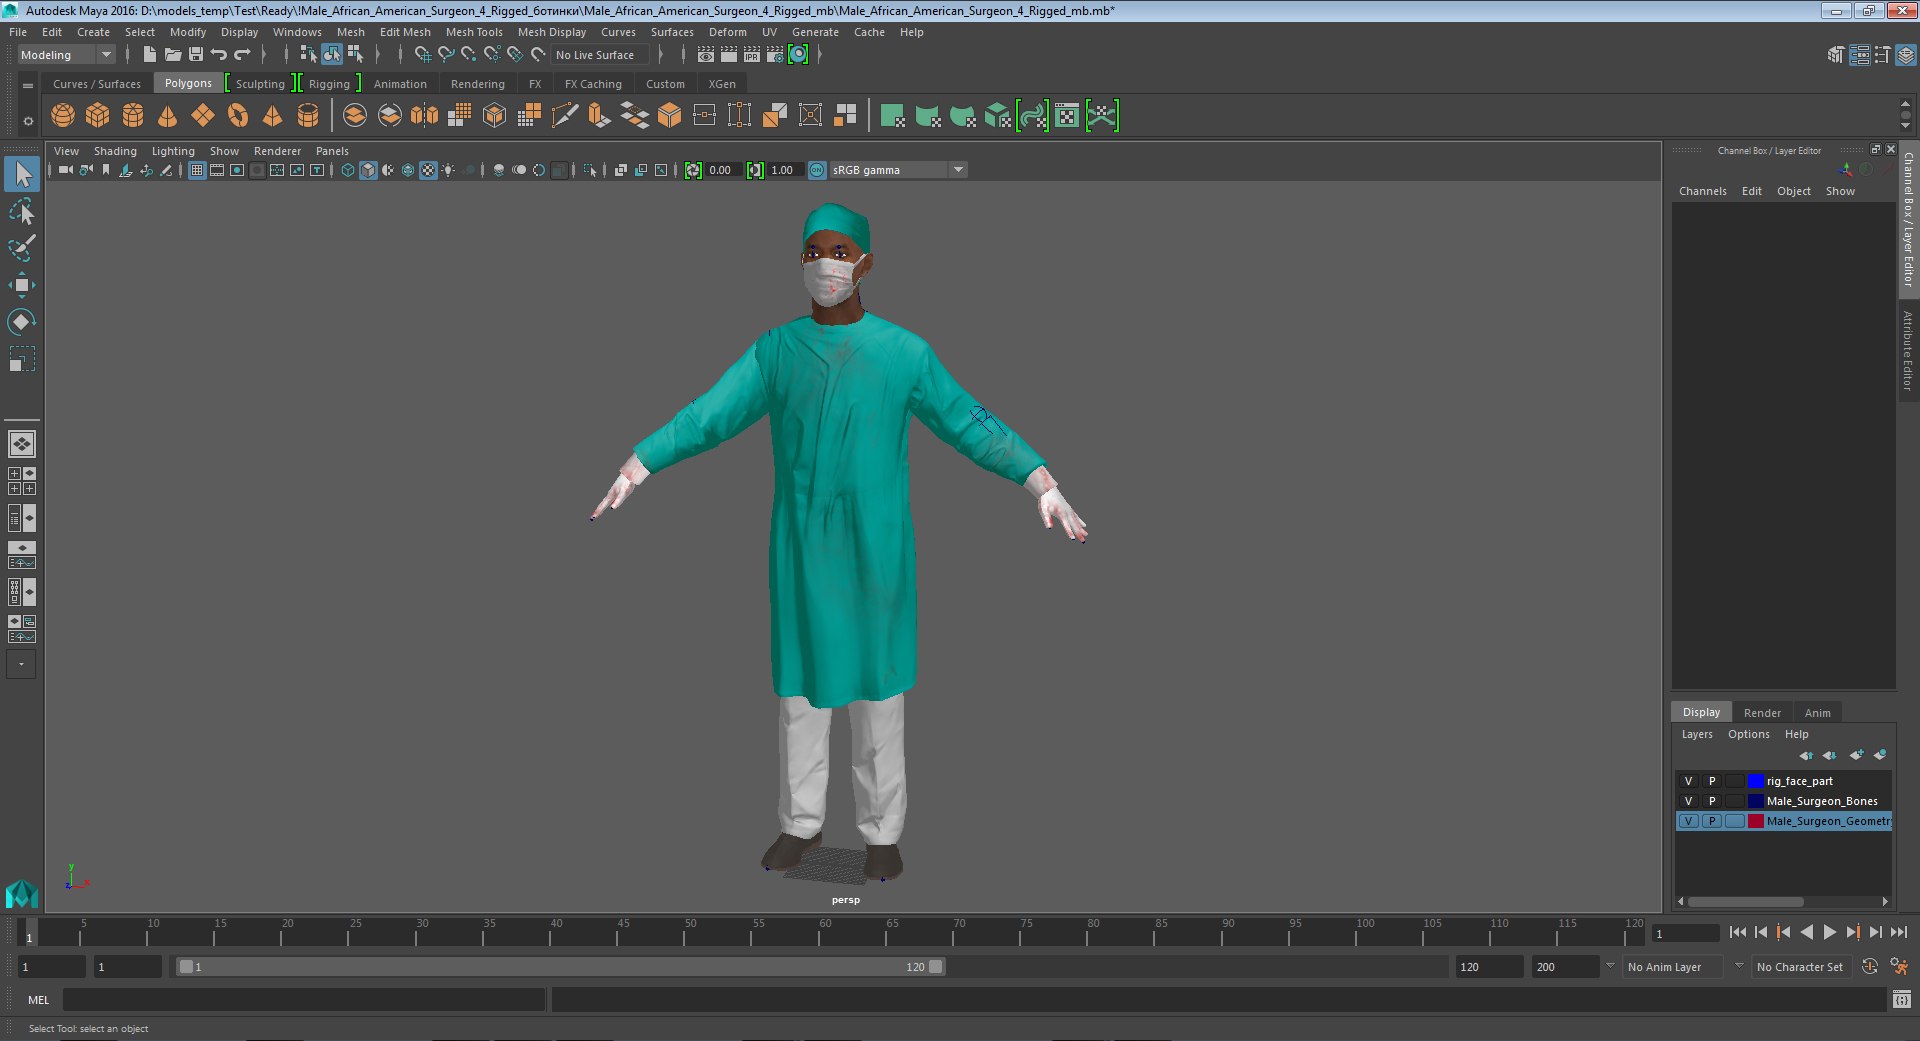The image size is (1920, 1041).
Task: Save the scene with floppy icon
Action: [196, 55]
